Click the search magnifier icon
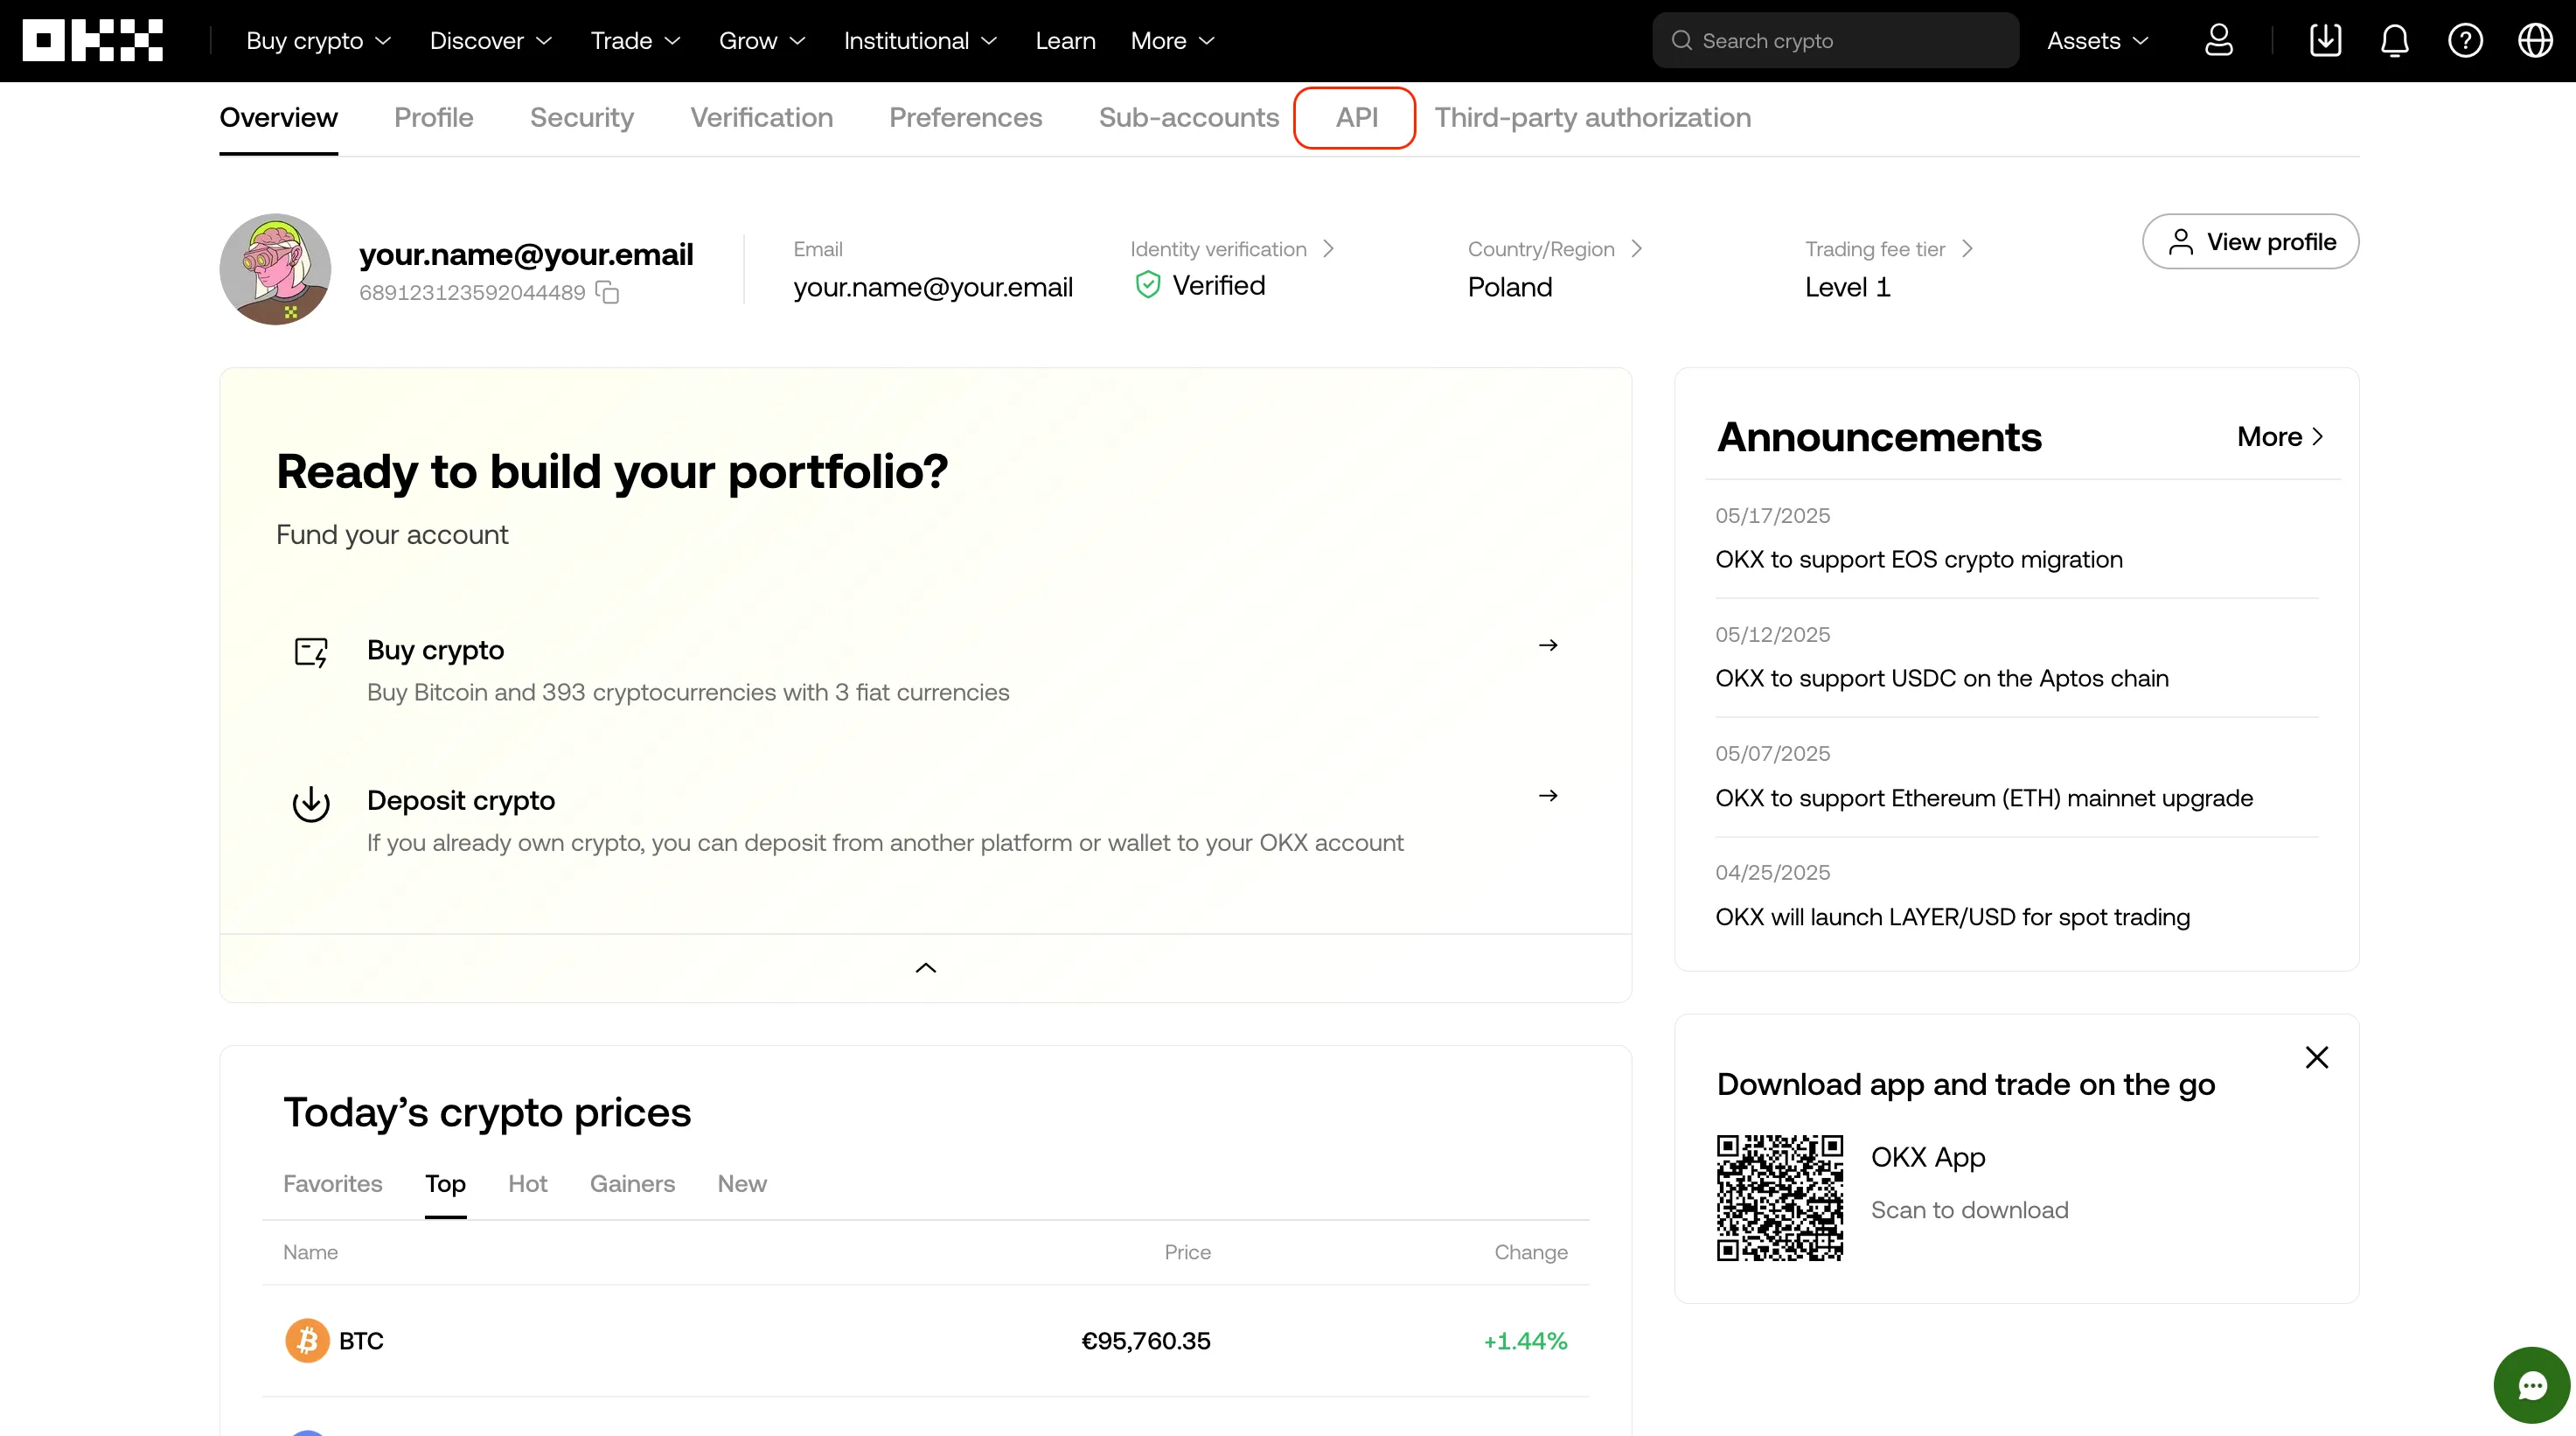Image resolution: width=2576 pixels, height=1436 pixels. click(1681, 40)
